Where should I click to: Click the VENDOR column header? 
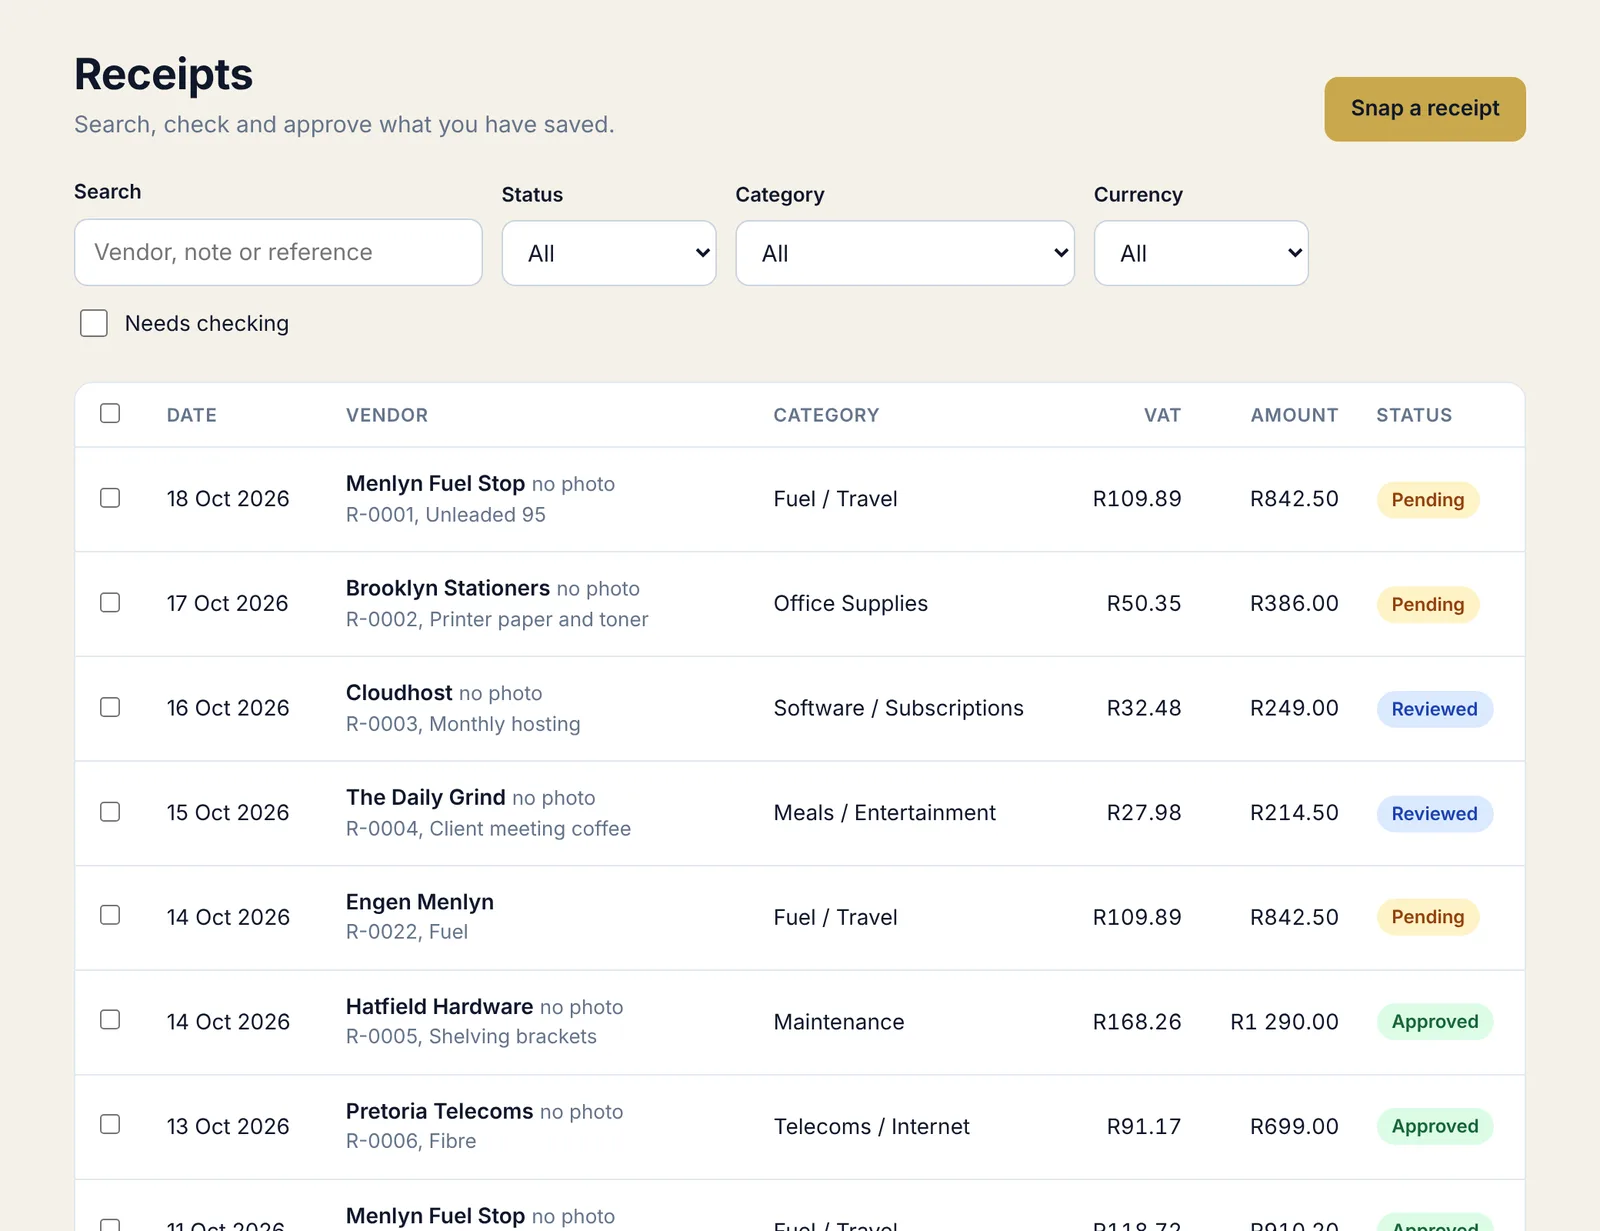click(387, 415)
